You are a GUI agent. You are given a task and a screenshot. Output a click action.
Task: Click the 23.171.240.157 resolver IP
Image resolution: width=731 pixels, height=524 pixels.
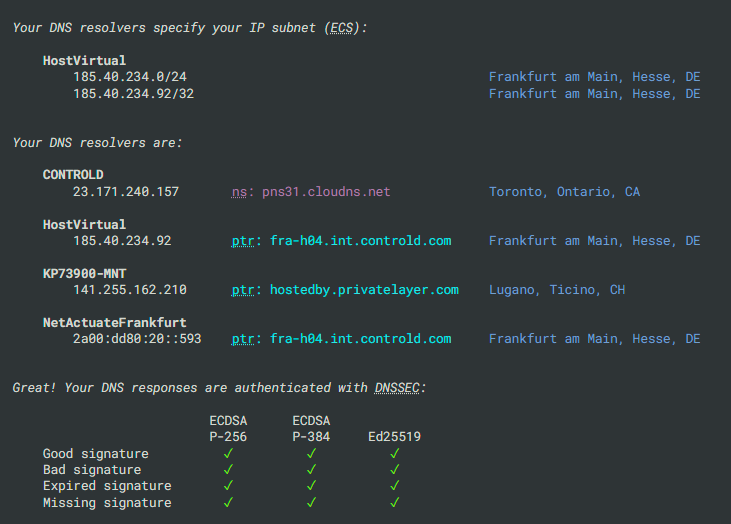coord(126,192)
